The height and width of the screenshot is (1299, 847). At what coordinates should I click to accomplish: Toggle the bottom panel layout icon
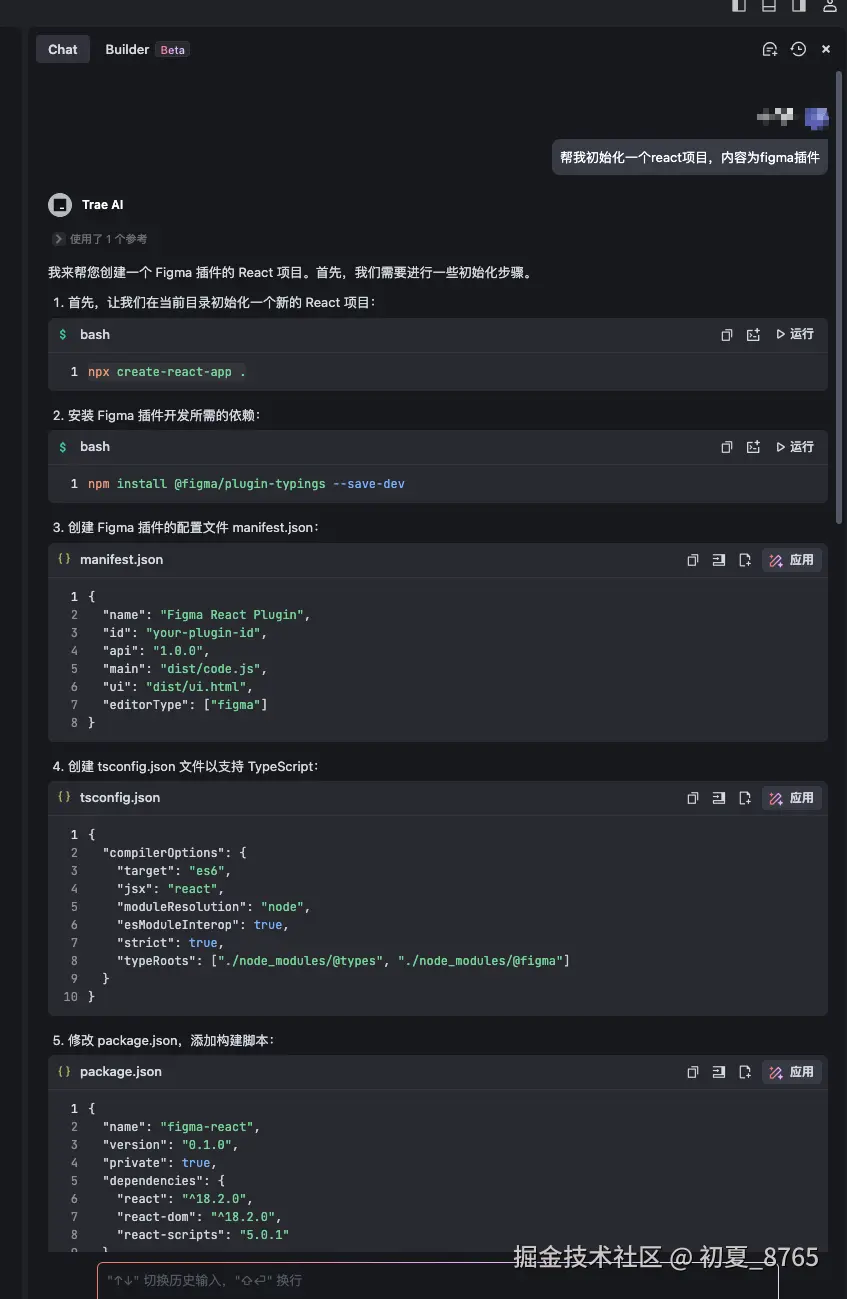[769, 5]
